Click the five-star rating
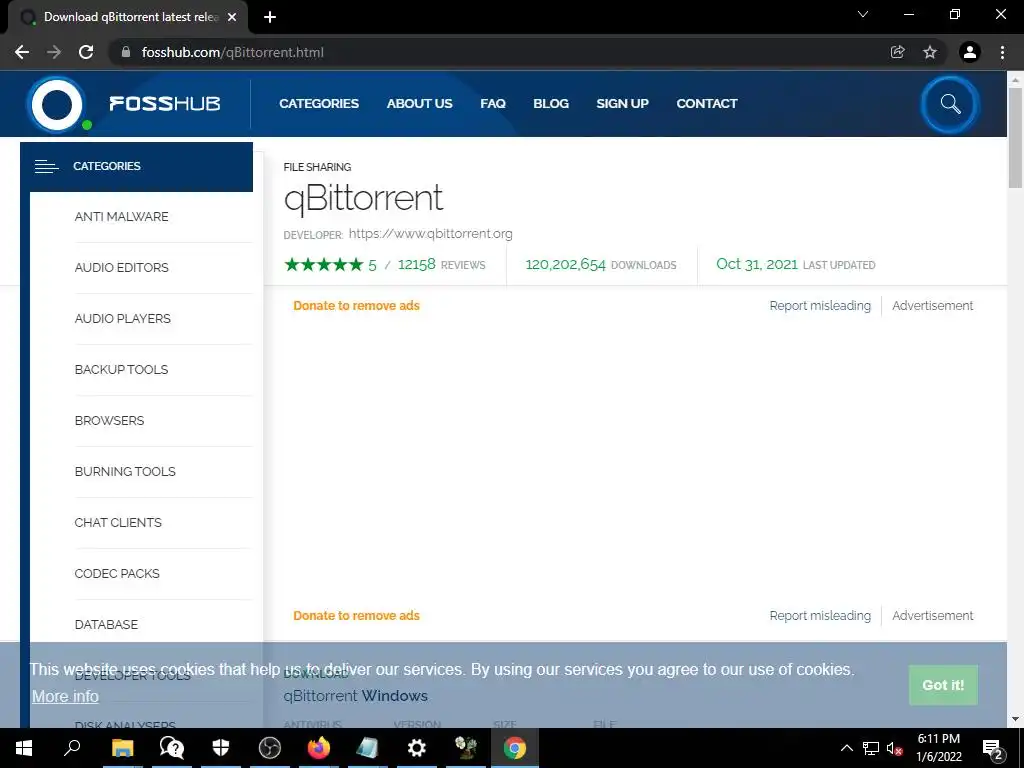Image resolution: width=1024 pixels, height=768 pixels. 323,264
